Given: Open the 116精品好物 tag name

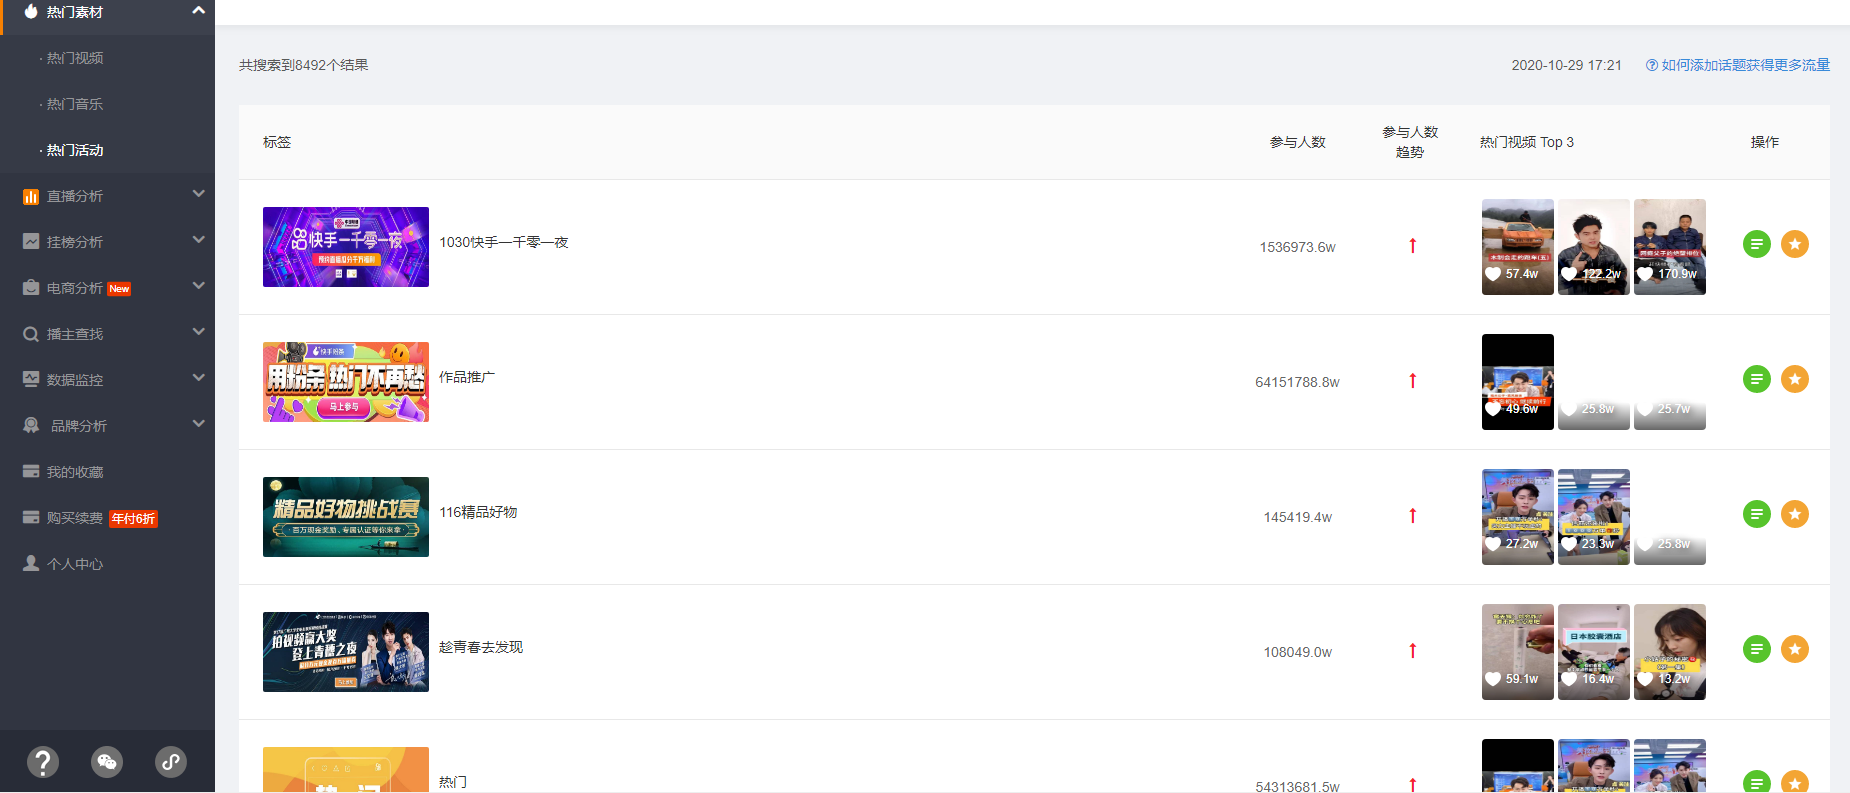Looking at the screenshot, I should pyautogui.click(x=478, y=512).
